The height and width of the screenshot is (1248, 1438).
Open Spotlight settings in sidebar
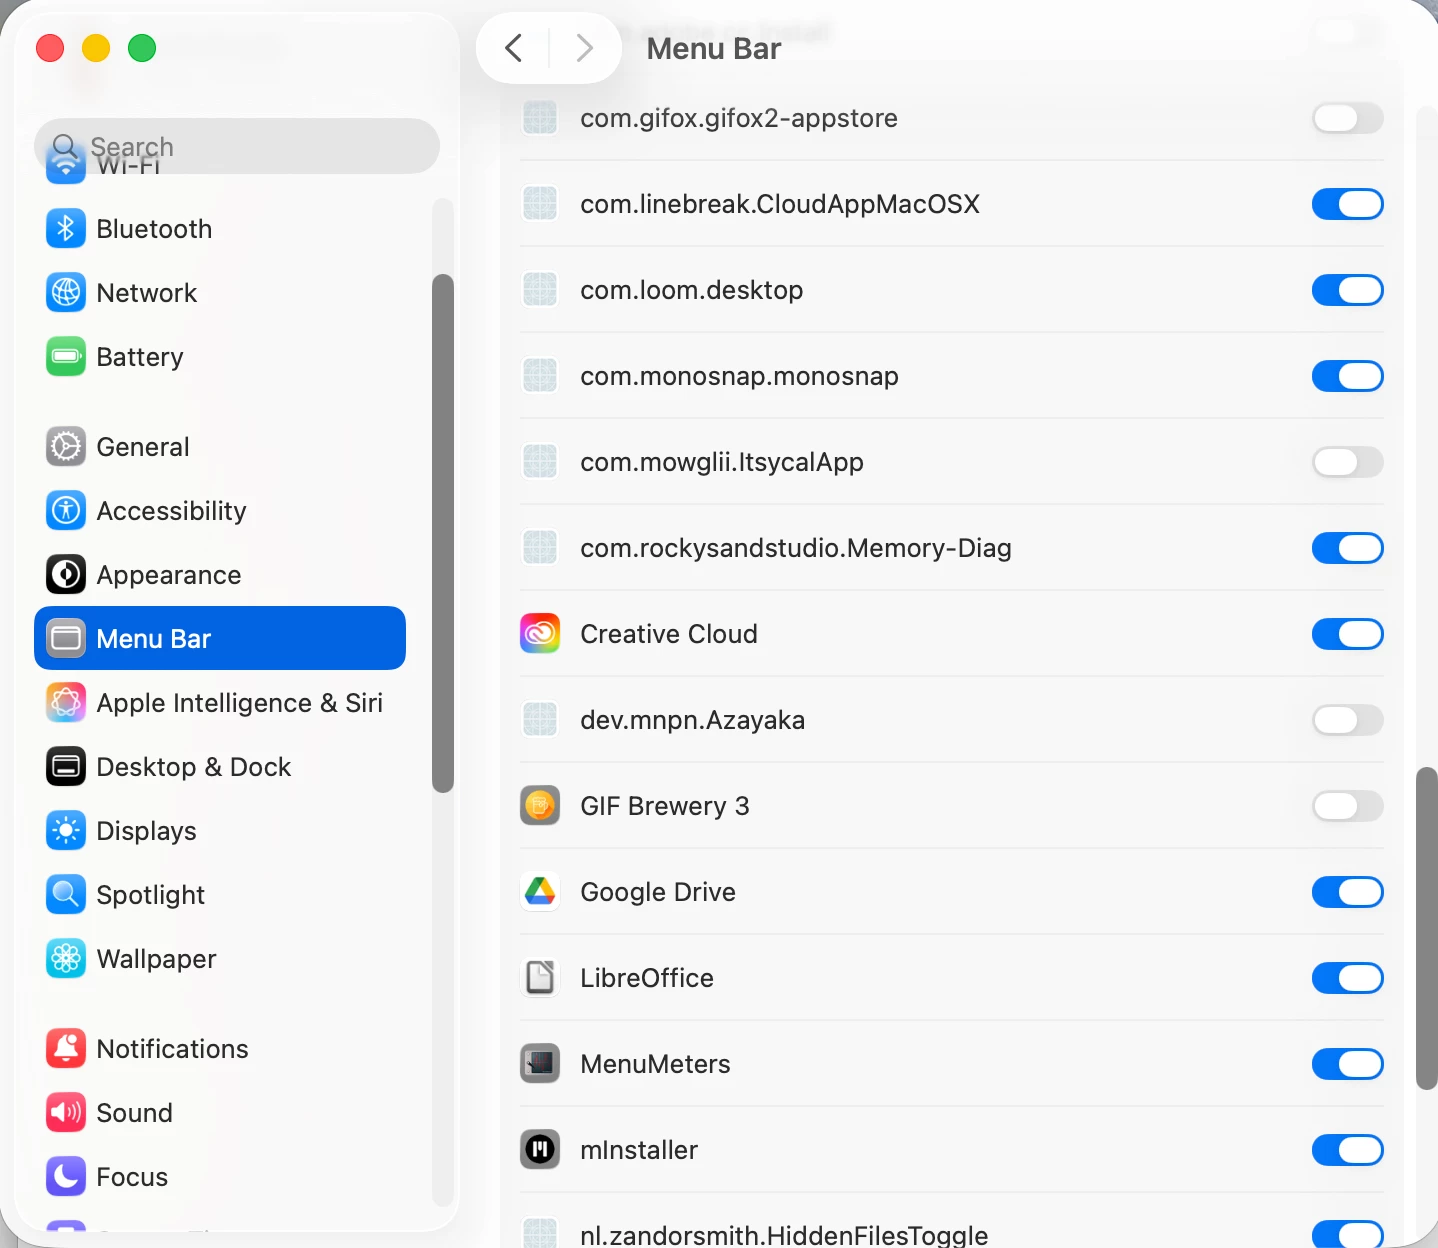coord(220,895)
